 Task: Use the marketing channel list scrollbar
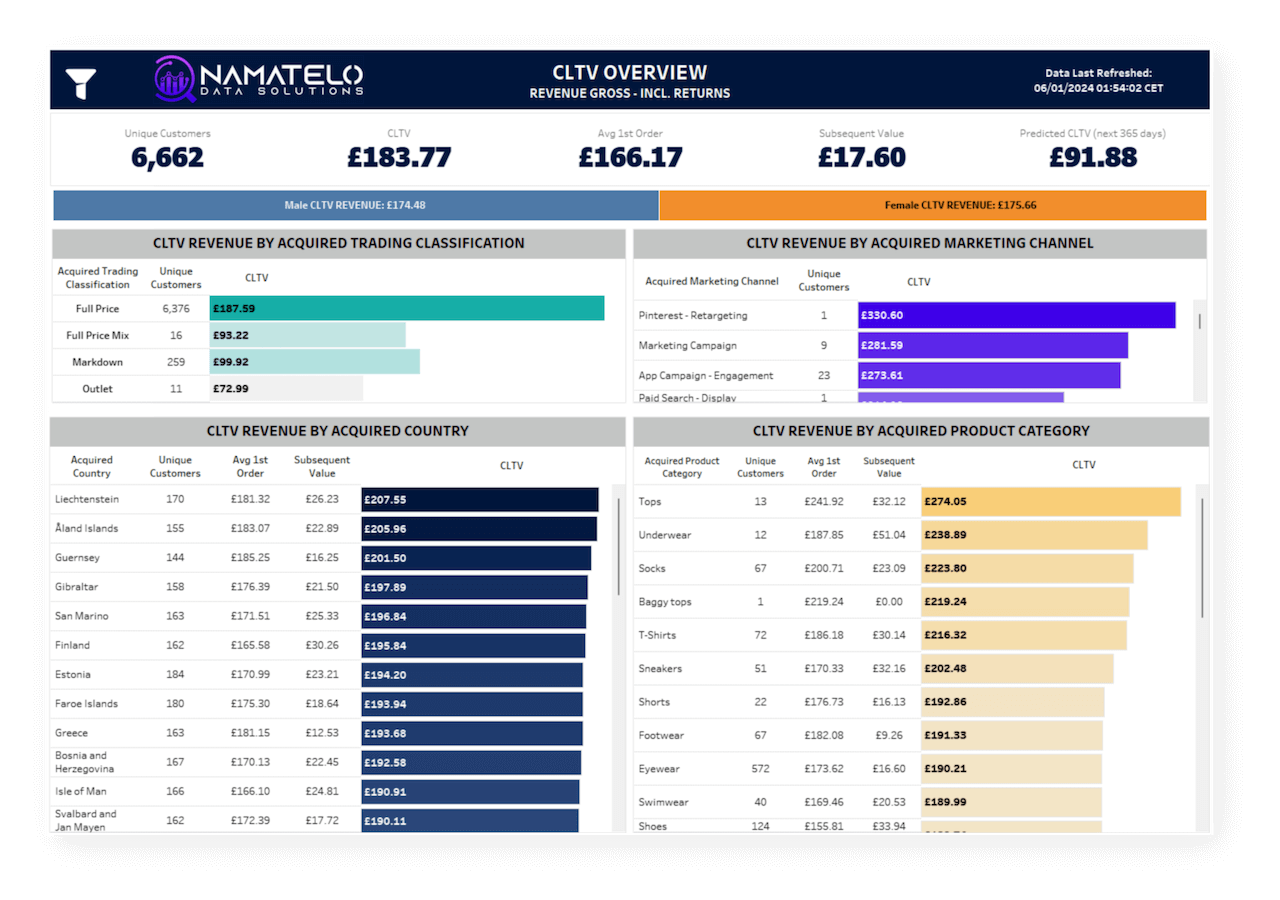1199,321
